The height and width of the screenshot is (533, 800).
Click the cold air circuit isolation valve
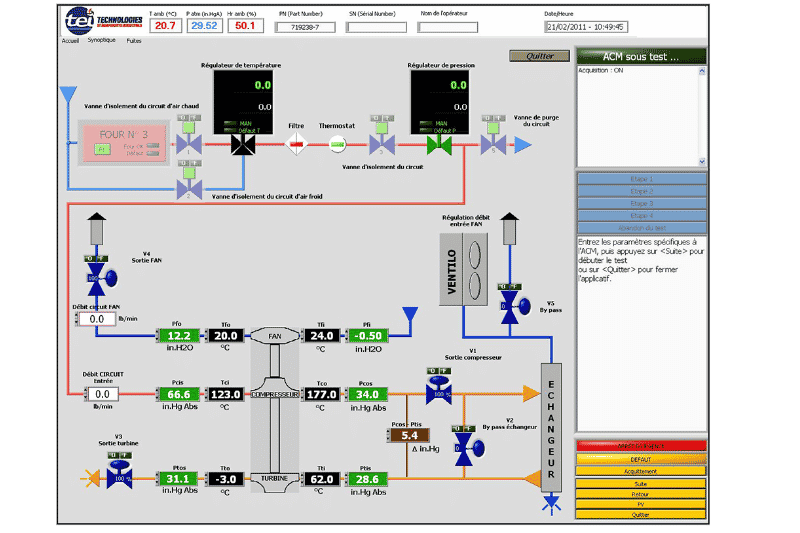pyautogui.click(x=187, y=187)
